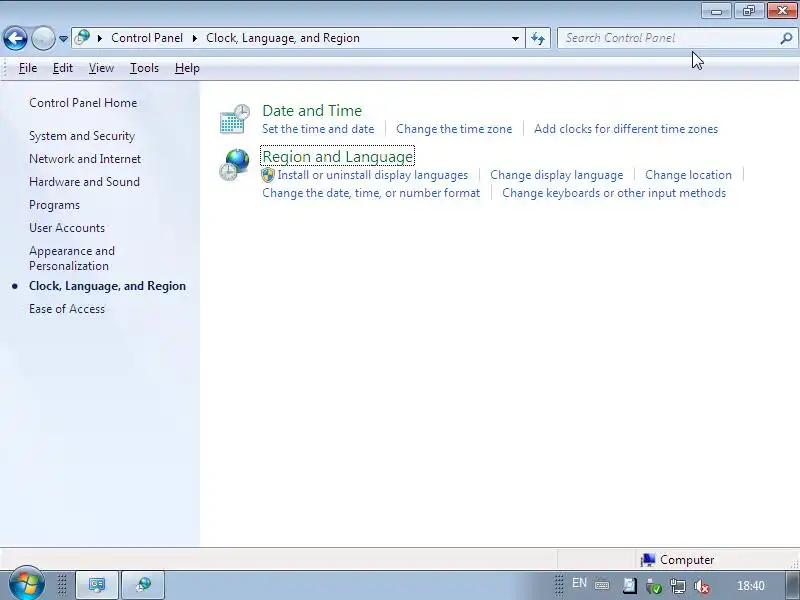Click Change location
Image resolution: width=800 pixels, height=600 pixels.
[688, 175]
